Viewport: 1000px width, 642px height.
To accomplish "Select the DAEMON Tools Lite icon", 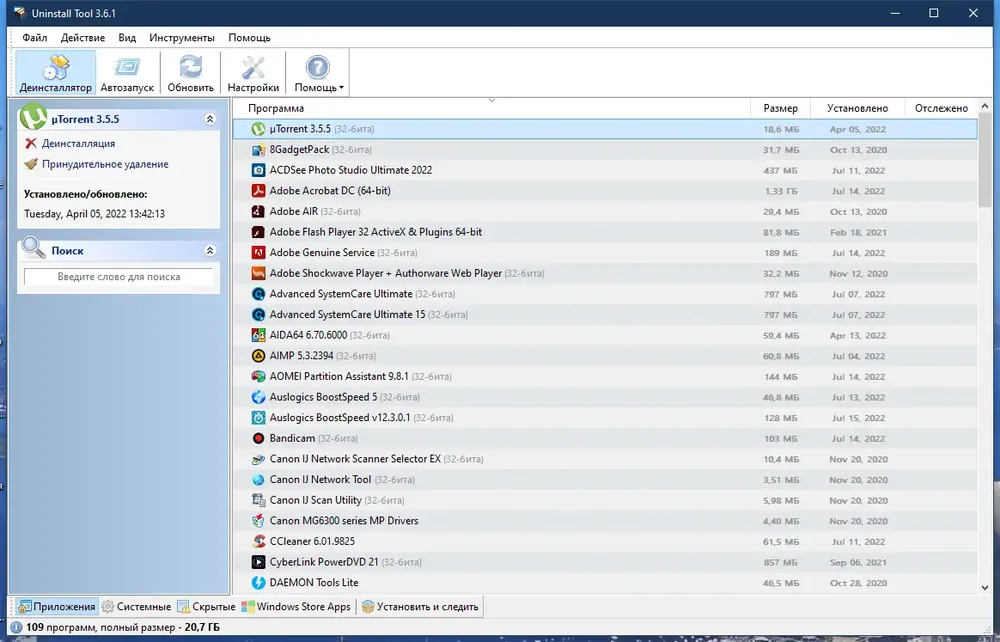I will [258, 583].
